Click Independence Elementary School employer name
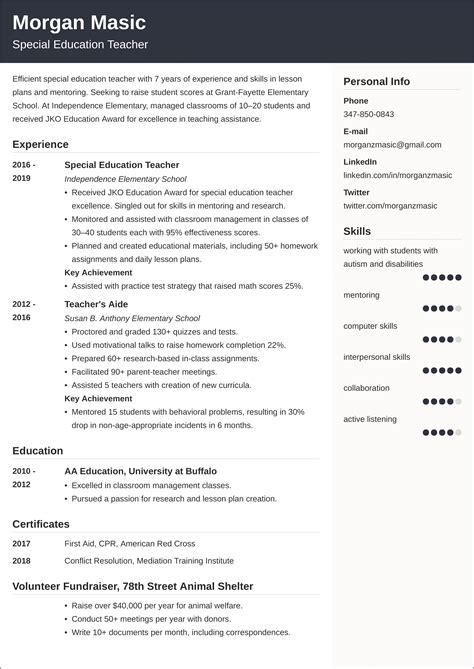Screen dimensions: 474x669 (125, 179)
